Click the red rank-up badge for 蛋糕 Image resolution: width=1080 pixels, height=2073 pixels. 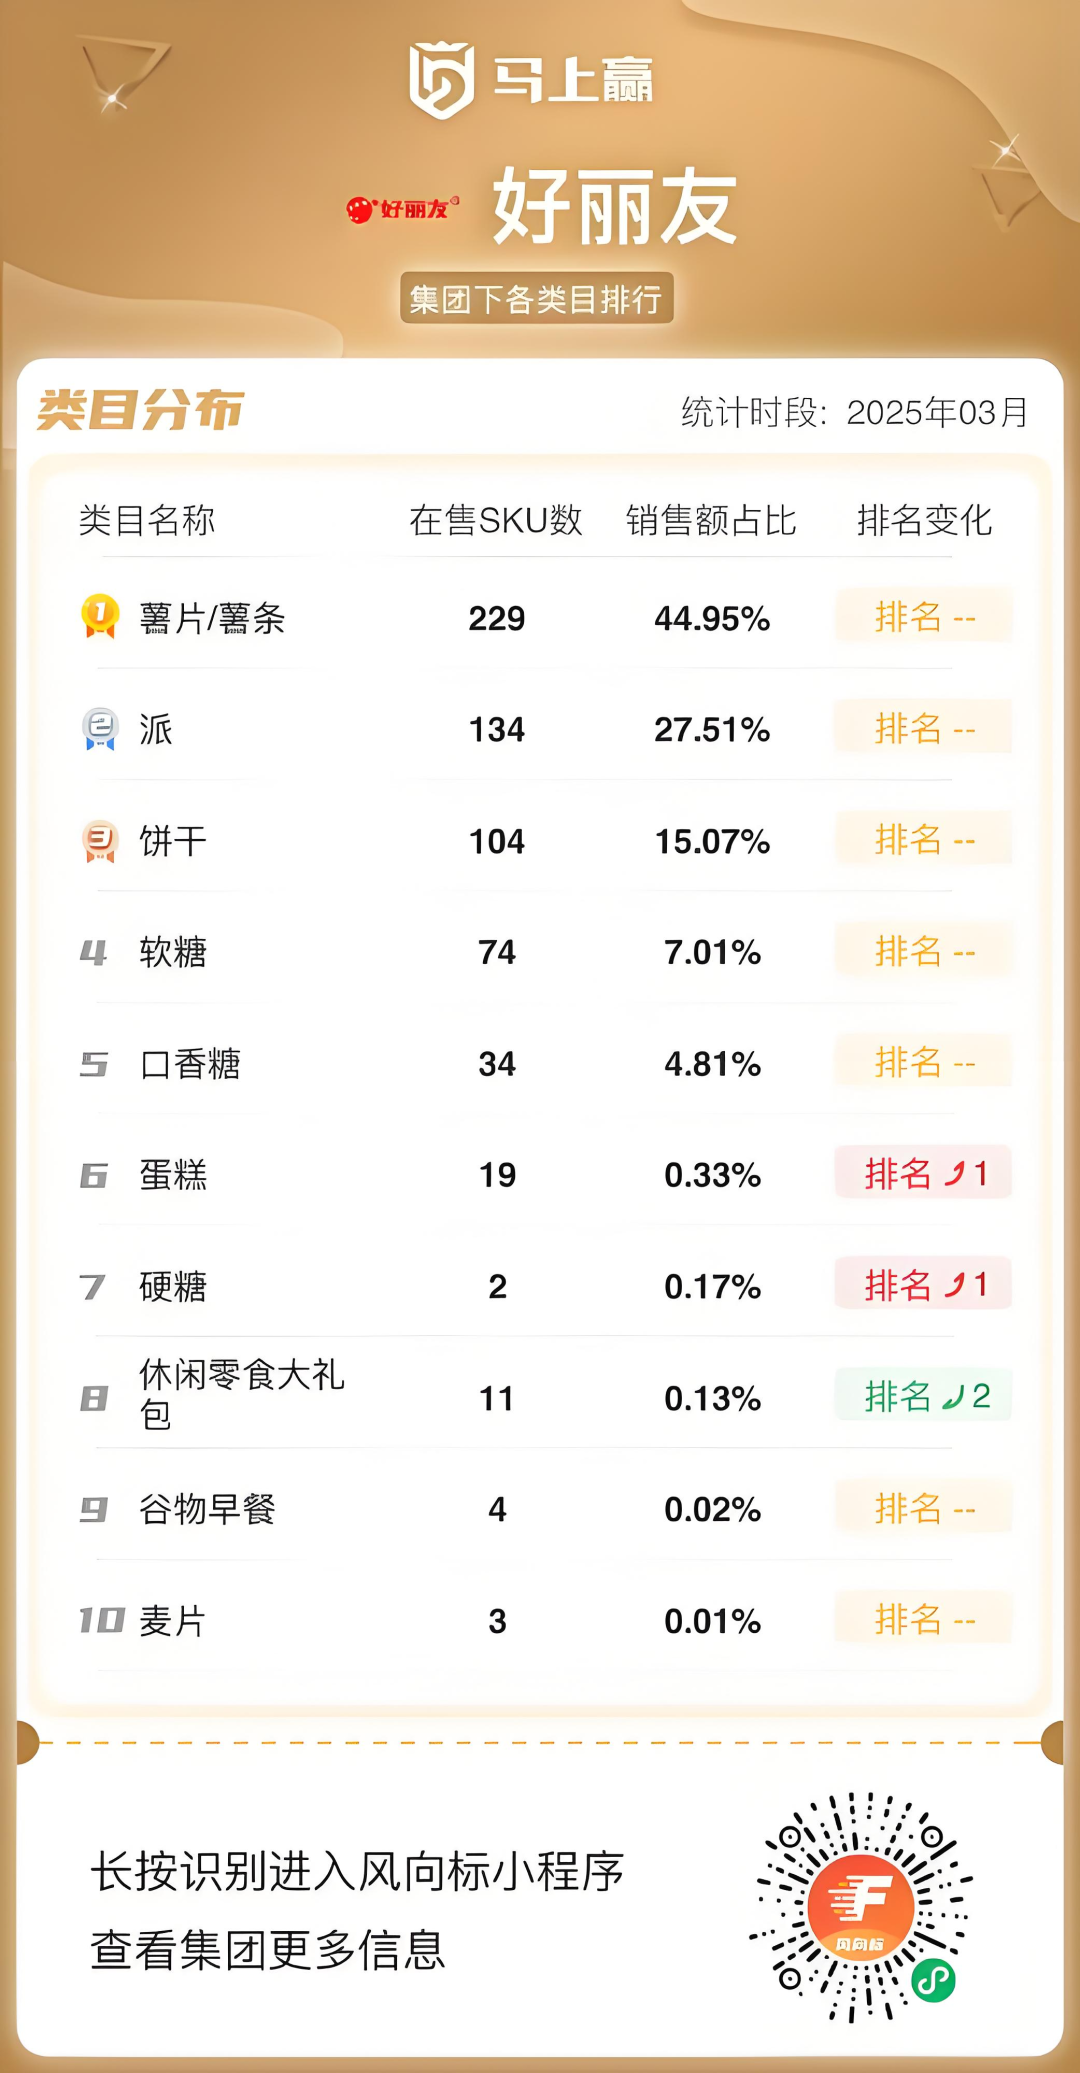point(924,1173)
